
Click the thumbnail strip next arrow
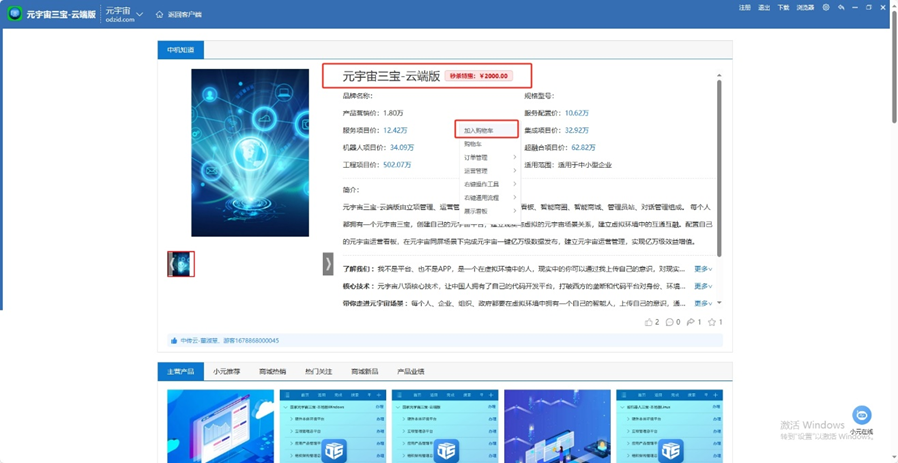pyautogui.click(x=328, y=264)
